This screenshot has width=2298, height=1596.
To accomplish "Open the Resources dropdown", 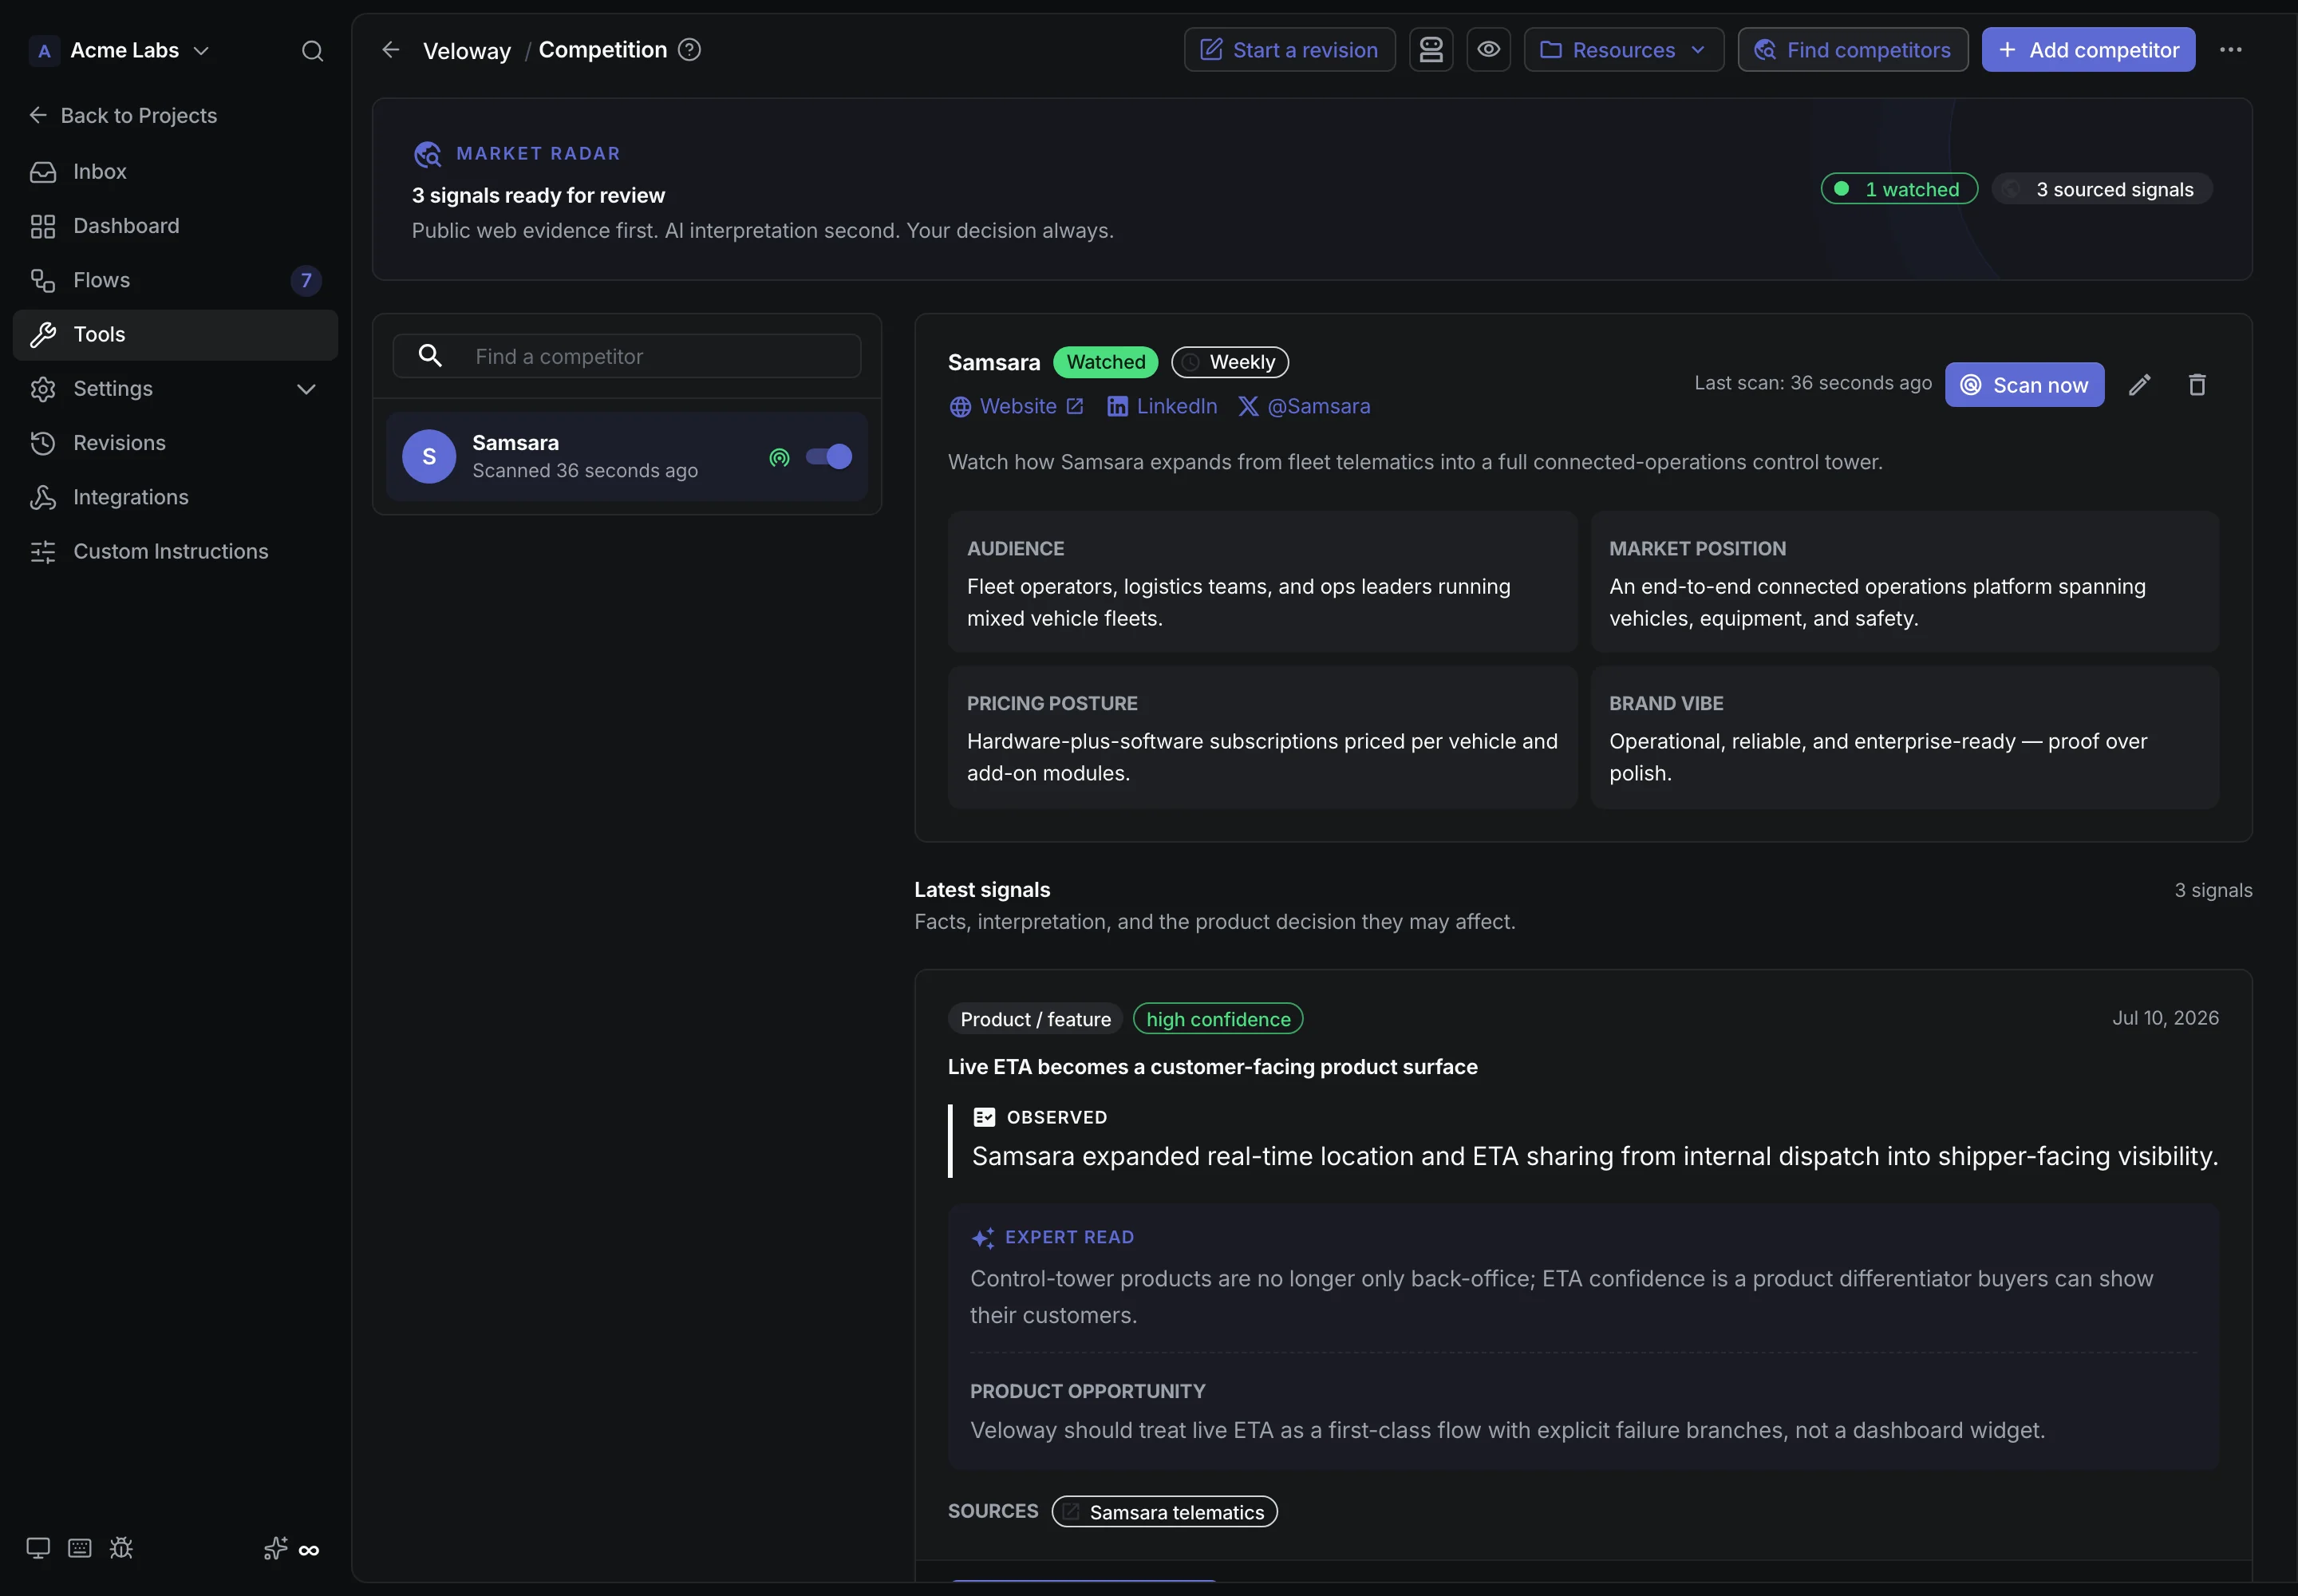I will 1623,50.
